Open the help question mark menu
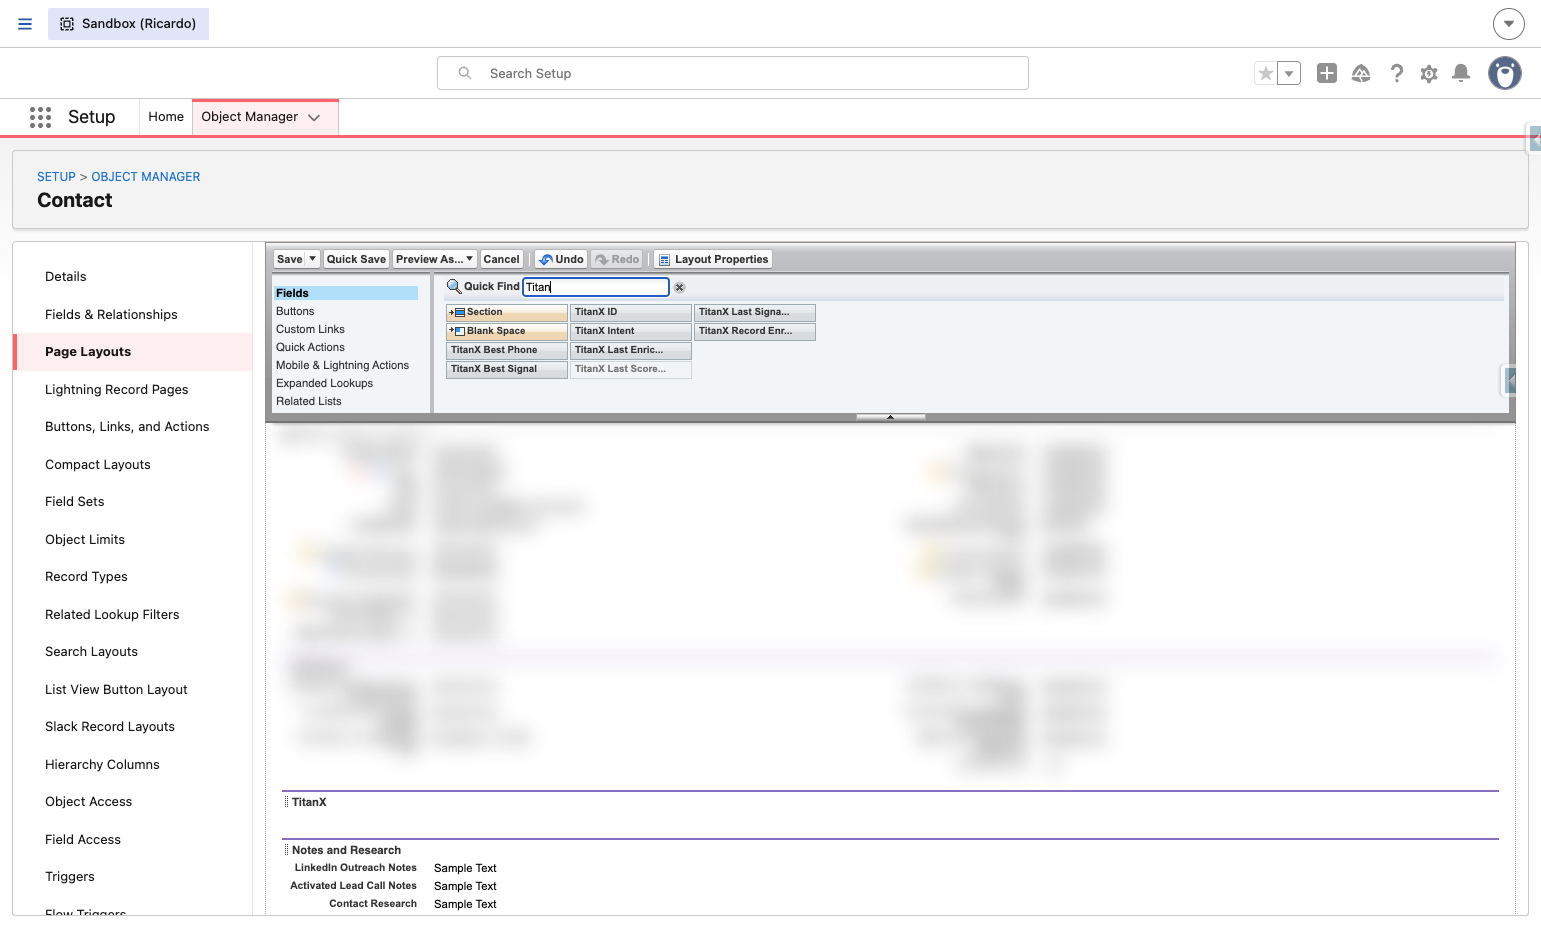1541x928 pixels. coord(1397,73)
